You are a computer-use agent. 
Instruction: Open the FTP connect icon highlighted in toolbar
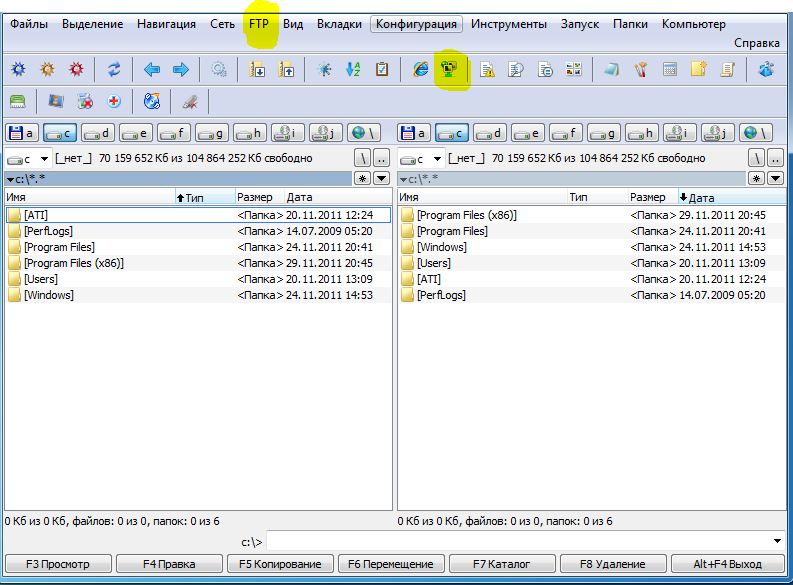tap(449, 69)
